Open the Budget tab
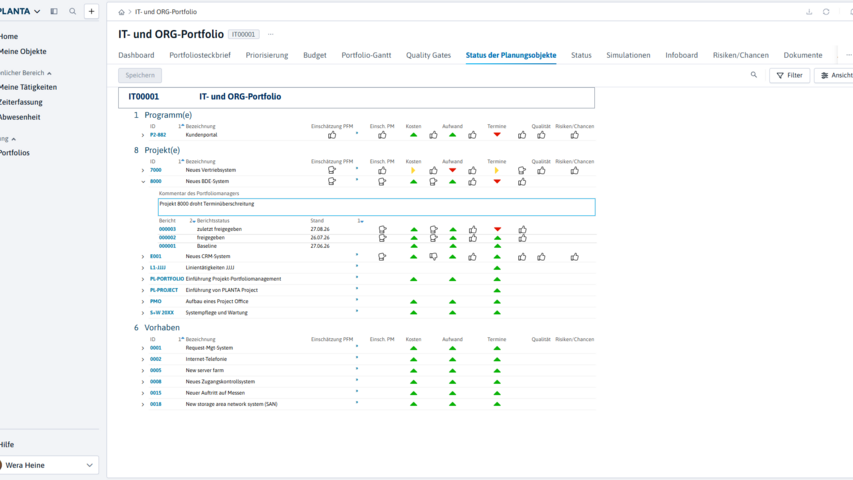 [314, 55]
